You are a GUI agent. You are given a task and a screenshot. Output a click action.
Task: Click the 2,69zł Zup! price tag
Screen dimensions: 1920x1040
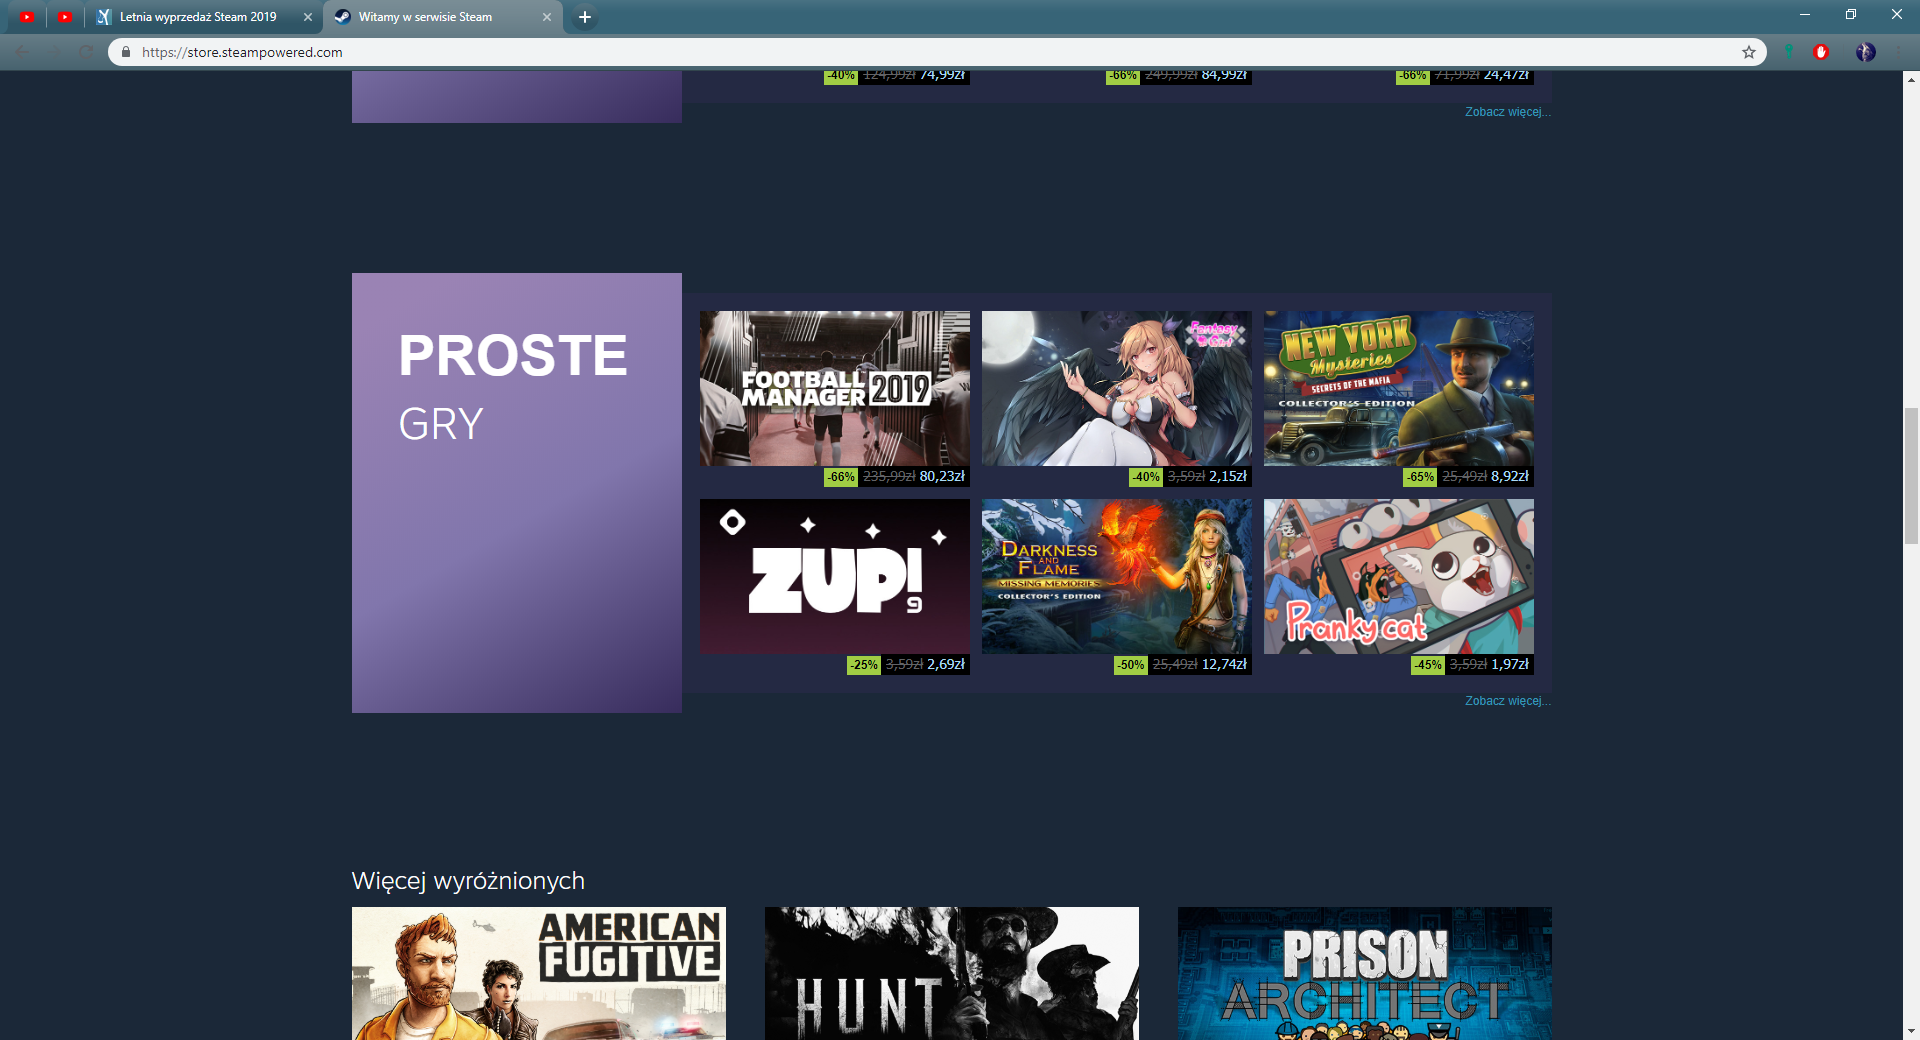[x=945, y=665]
